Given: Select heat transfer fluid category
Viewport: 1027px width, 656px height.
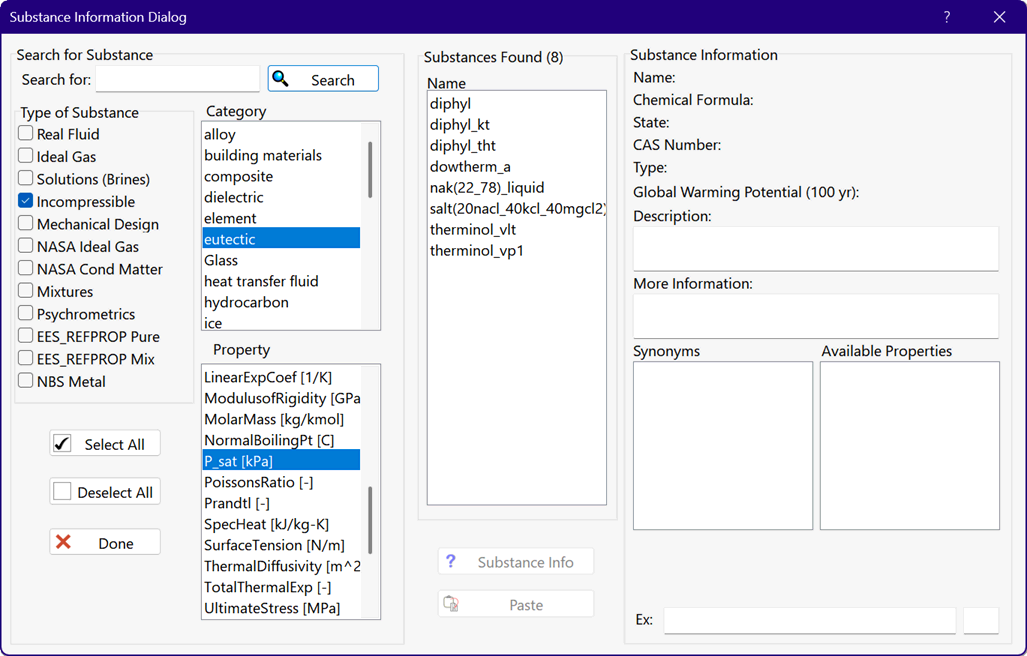Looking at the screenshot, I should coord(260,281).
